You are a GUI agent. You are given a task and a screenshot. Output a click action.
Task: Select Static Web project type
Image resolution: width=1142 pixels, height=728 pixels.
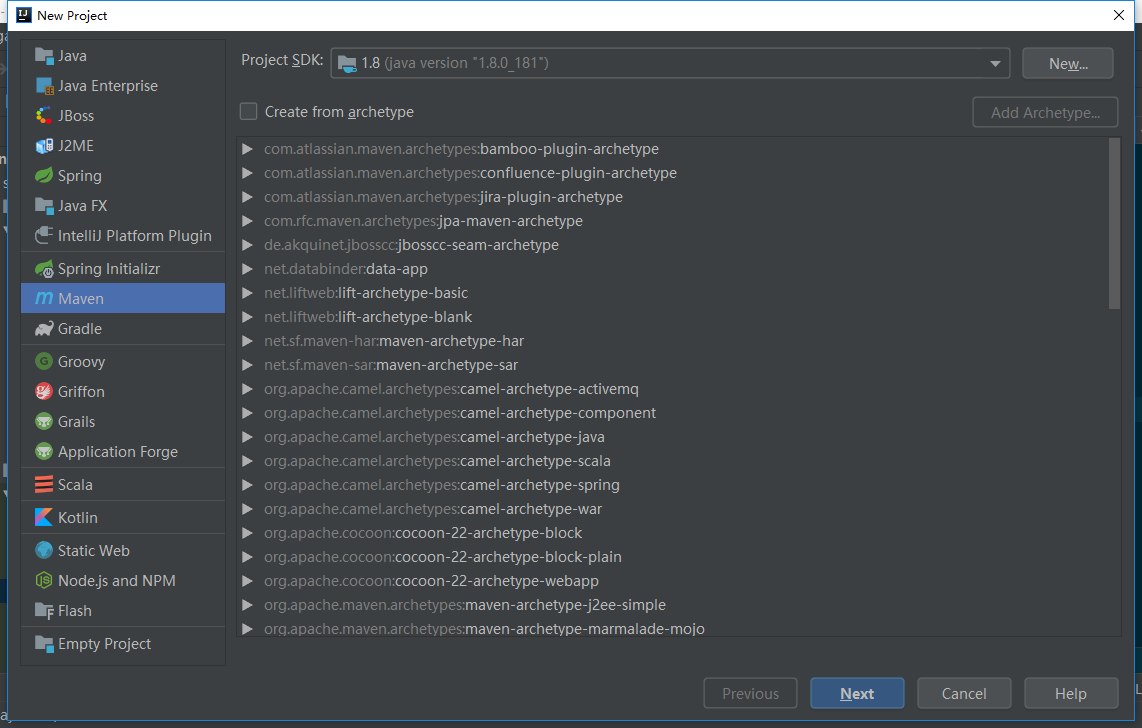coord(123,550)
